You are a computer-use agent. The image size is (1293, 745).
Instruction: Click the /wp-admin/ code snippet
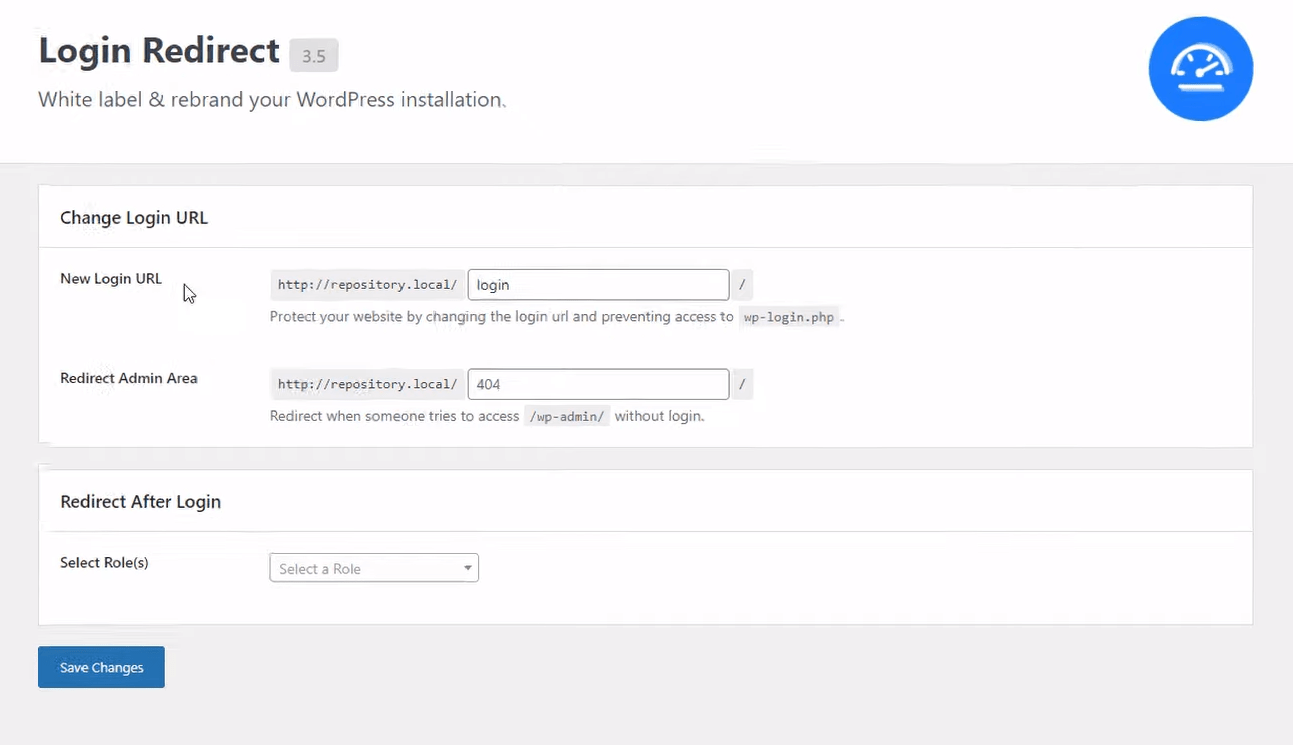567,416
